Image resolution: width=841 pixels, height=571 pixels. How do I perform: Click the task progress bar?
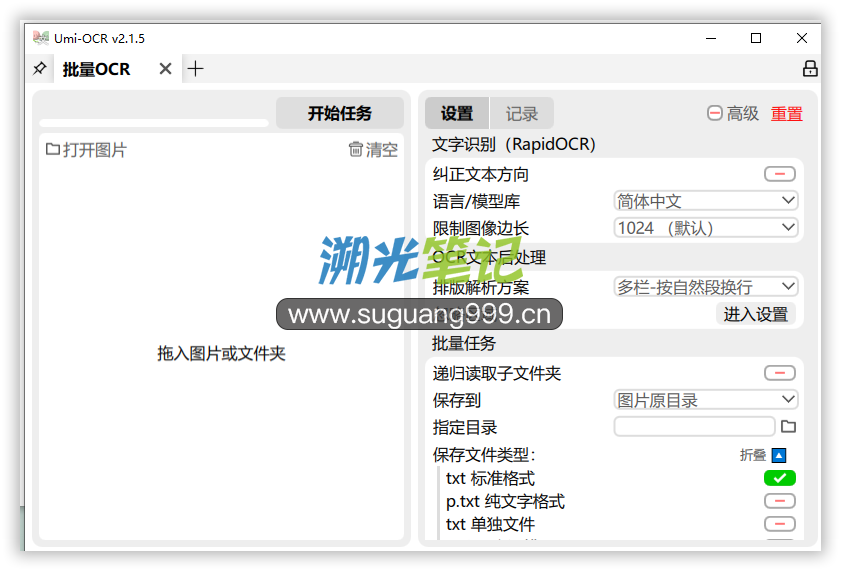[x=154, y=123]
